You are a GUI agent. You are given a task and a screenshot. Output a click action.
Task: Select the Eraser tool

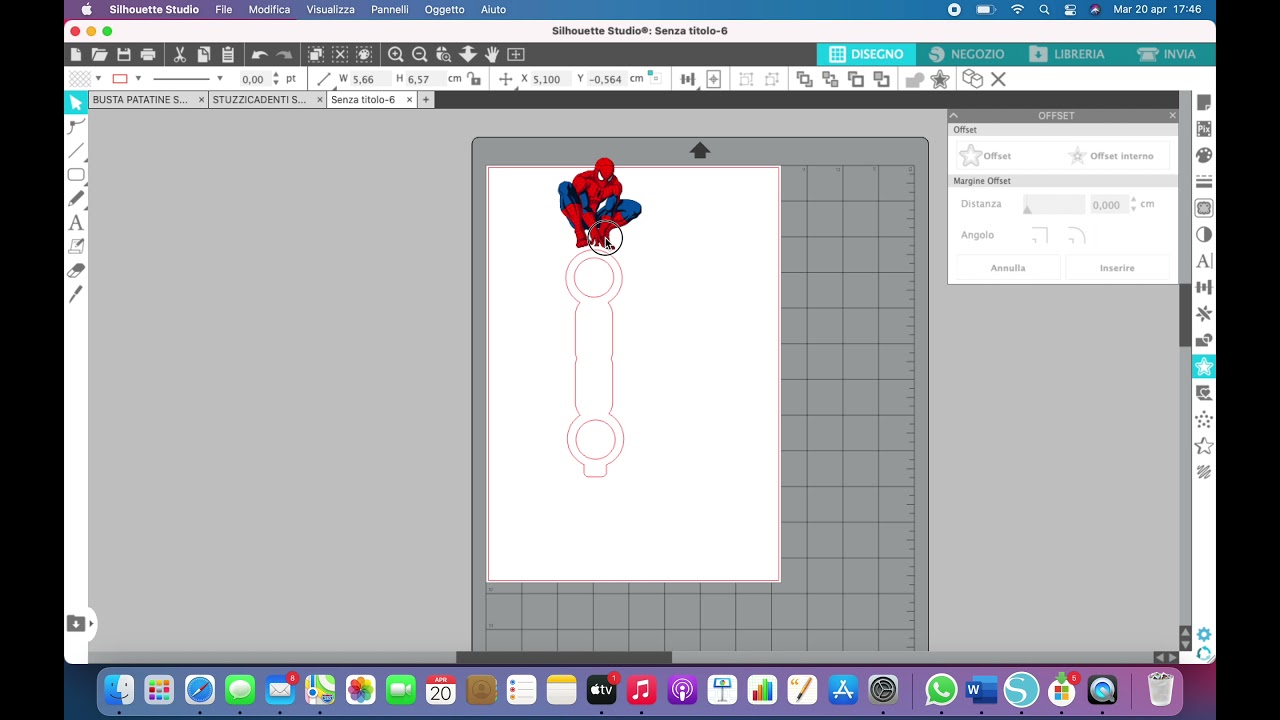coord(76,270)
